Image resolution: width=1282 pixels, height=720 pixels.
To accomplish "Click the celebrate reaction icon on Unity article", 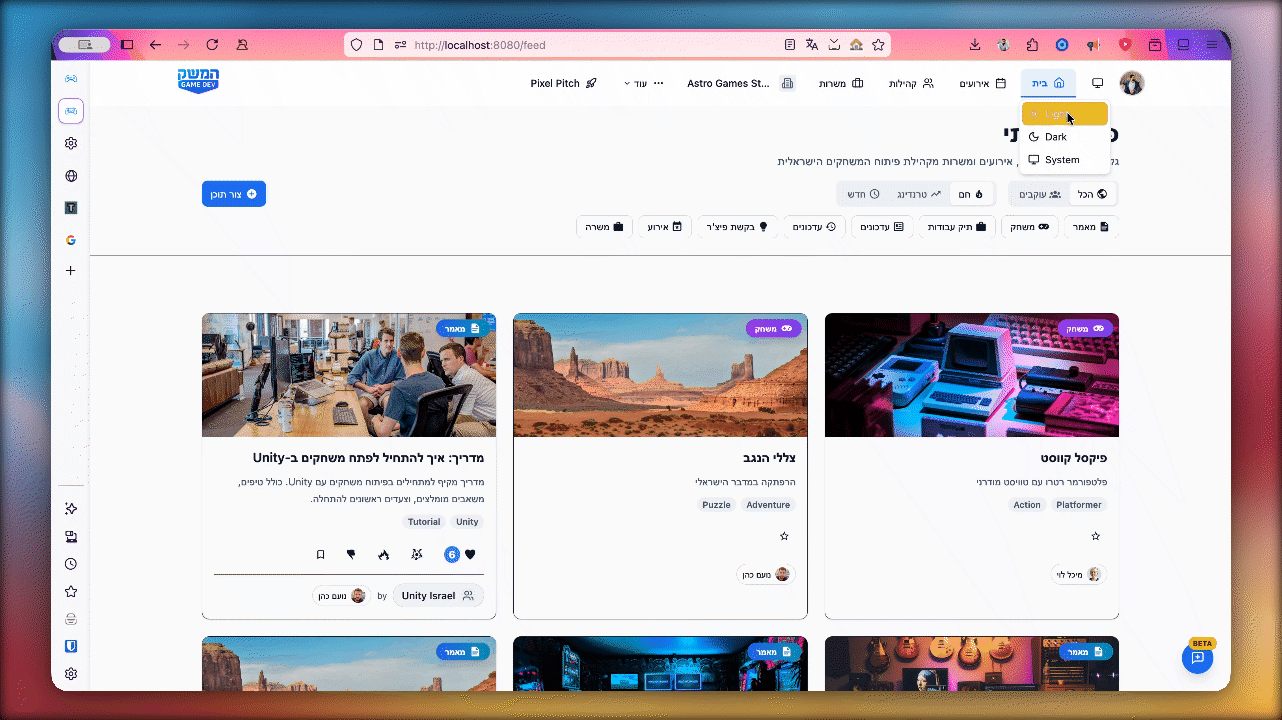I will click(417, 554).
